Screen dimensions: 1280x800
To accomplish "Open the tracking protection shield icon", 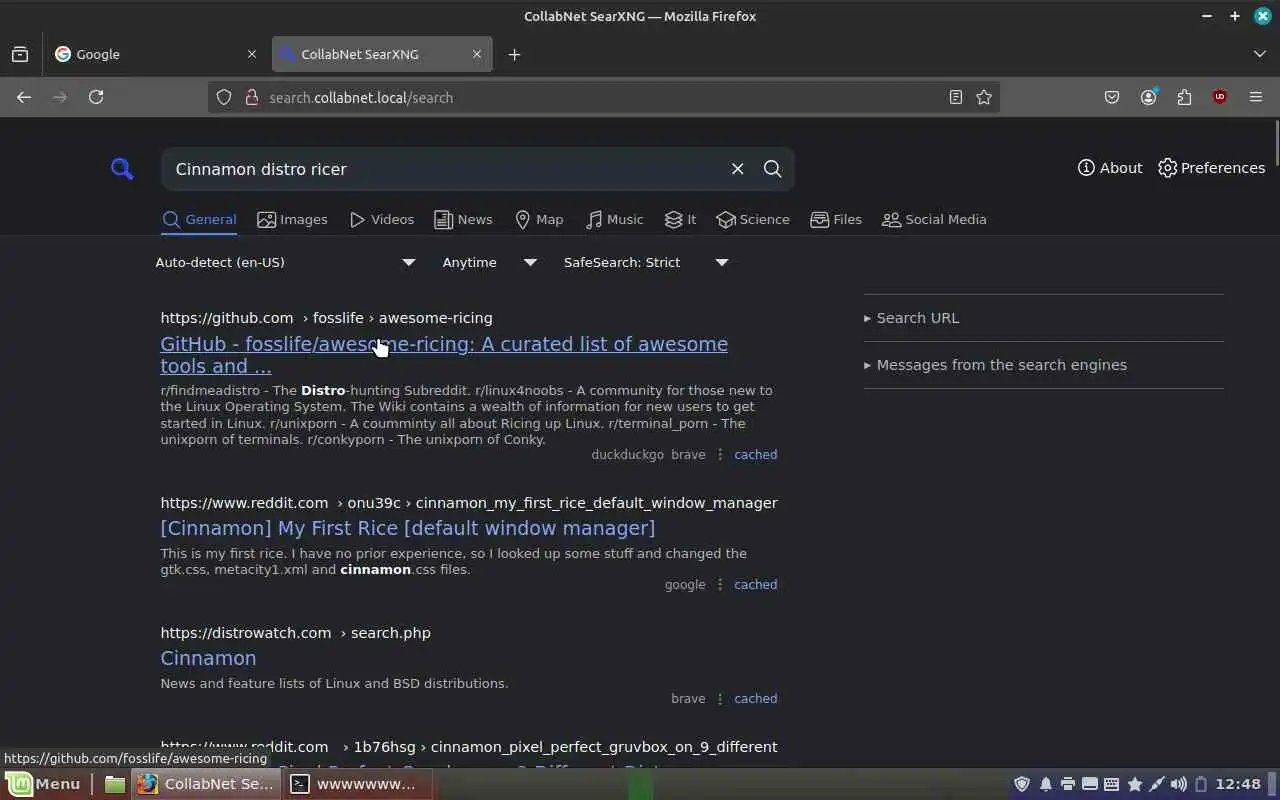I will click(x=224, y=97).
